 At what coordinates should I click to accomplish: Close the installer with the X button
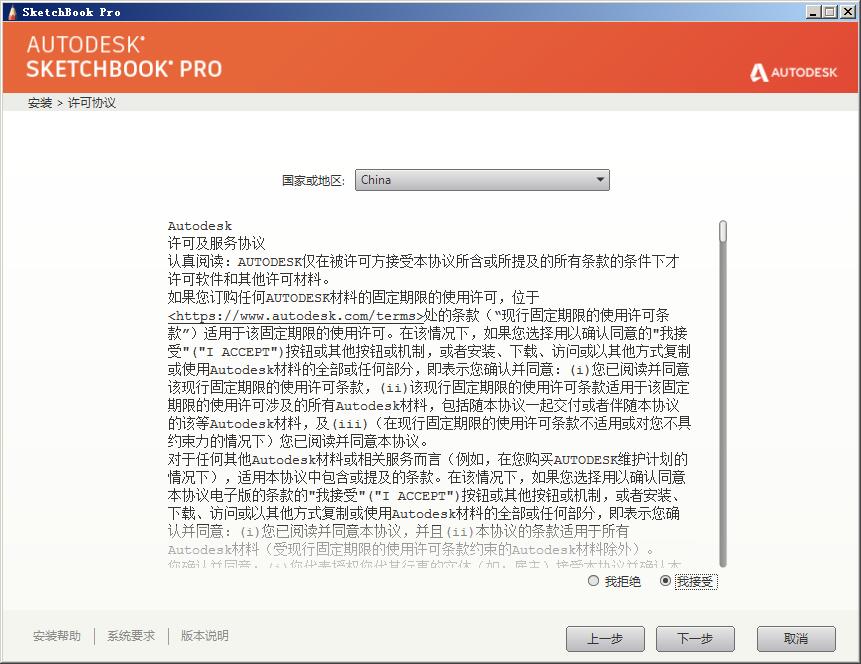pos(848,12)
